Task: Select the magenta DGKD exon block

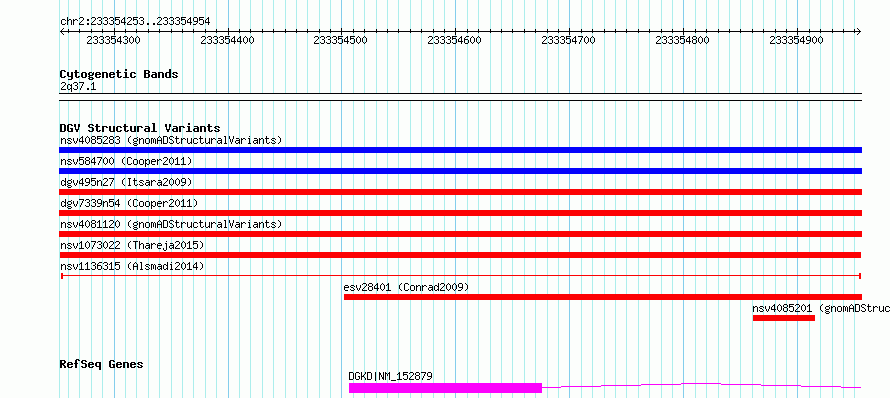Action: (446, 388)
